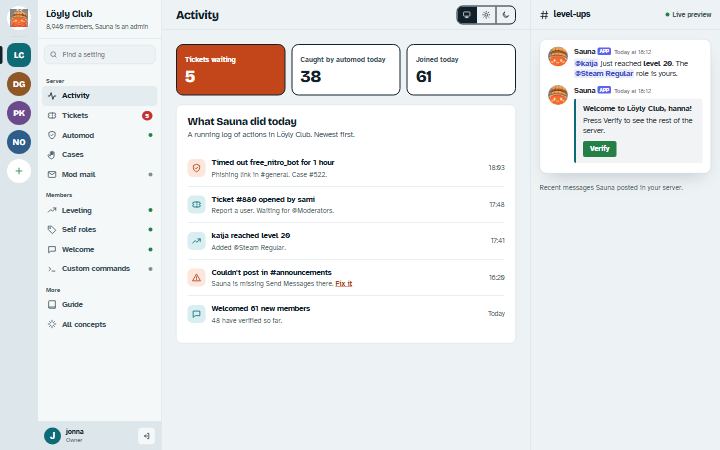Open 'Timed out free_nitro_bot for 1 hour' entry
Image resolution: width=720 pixels, height=450 pixels.
346,168
